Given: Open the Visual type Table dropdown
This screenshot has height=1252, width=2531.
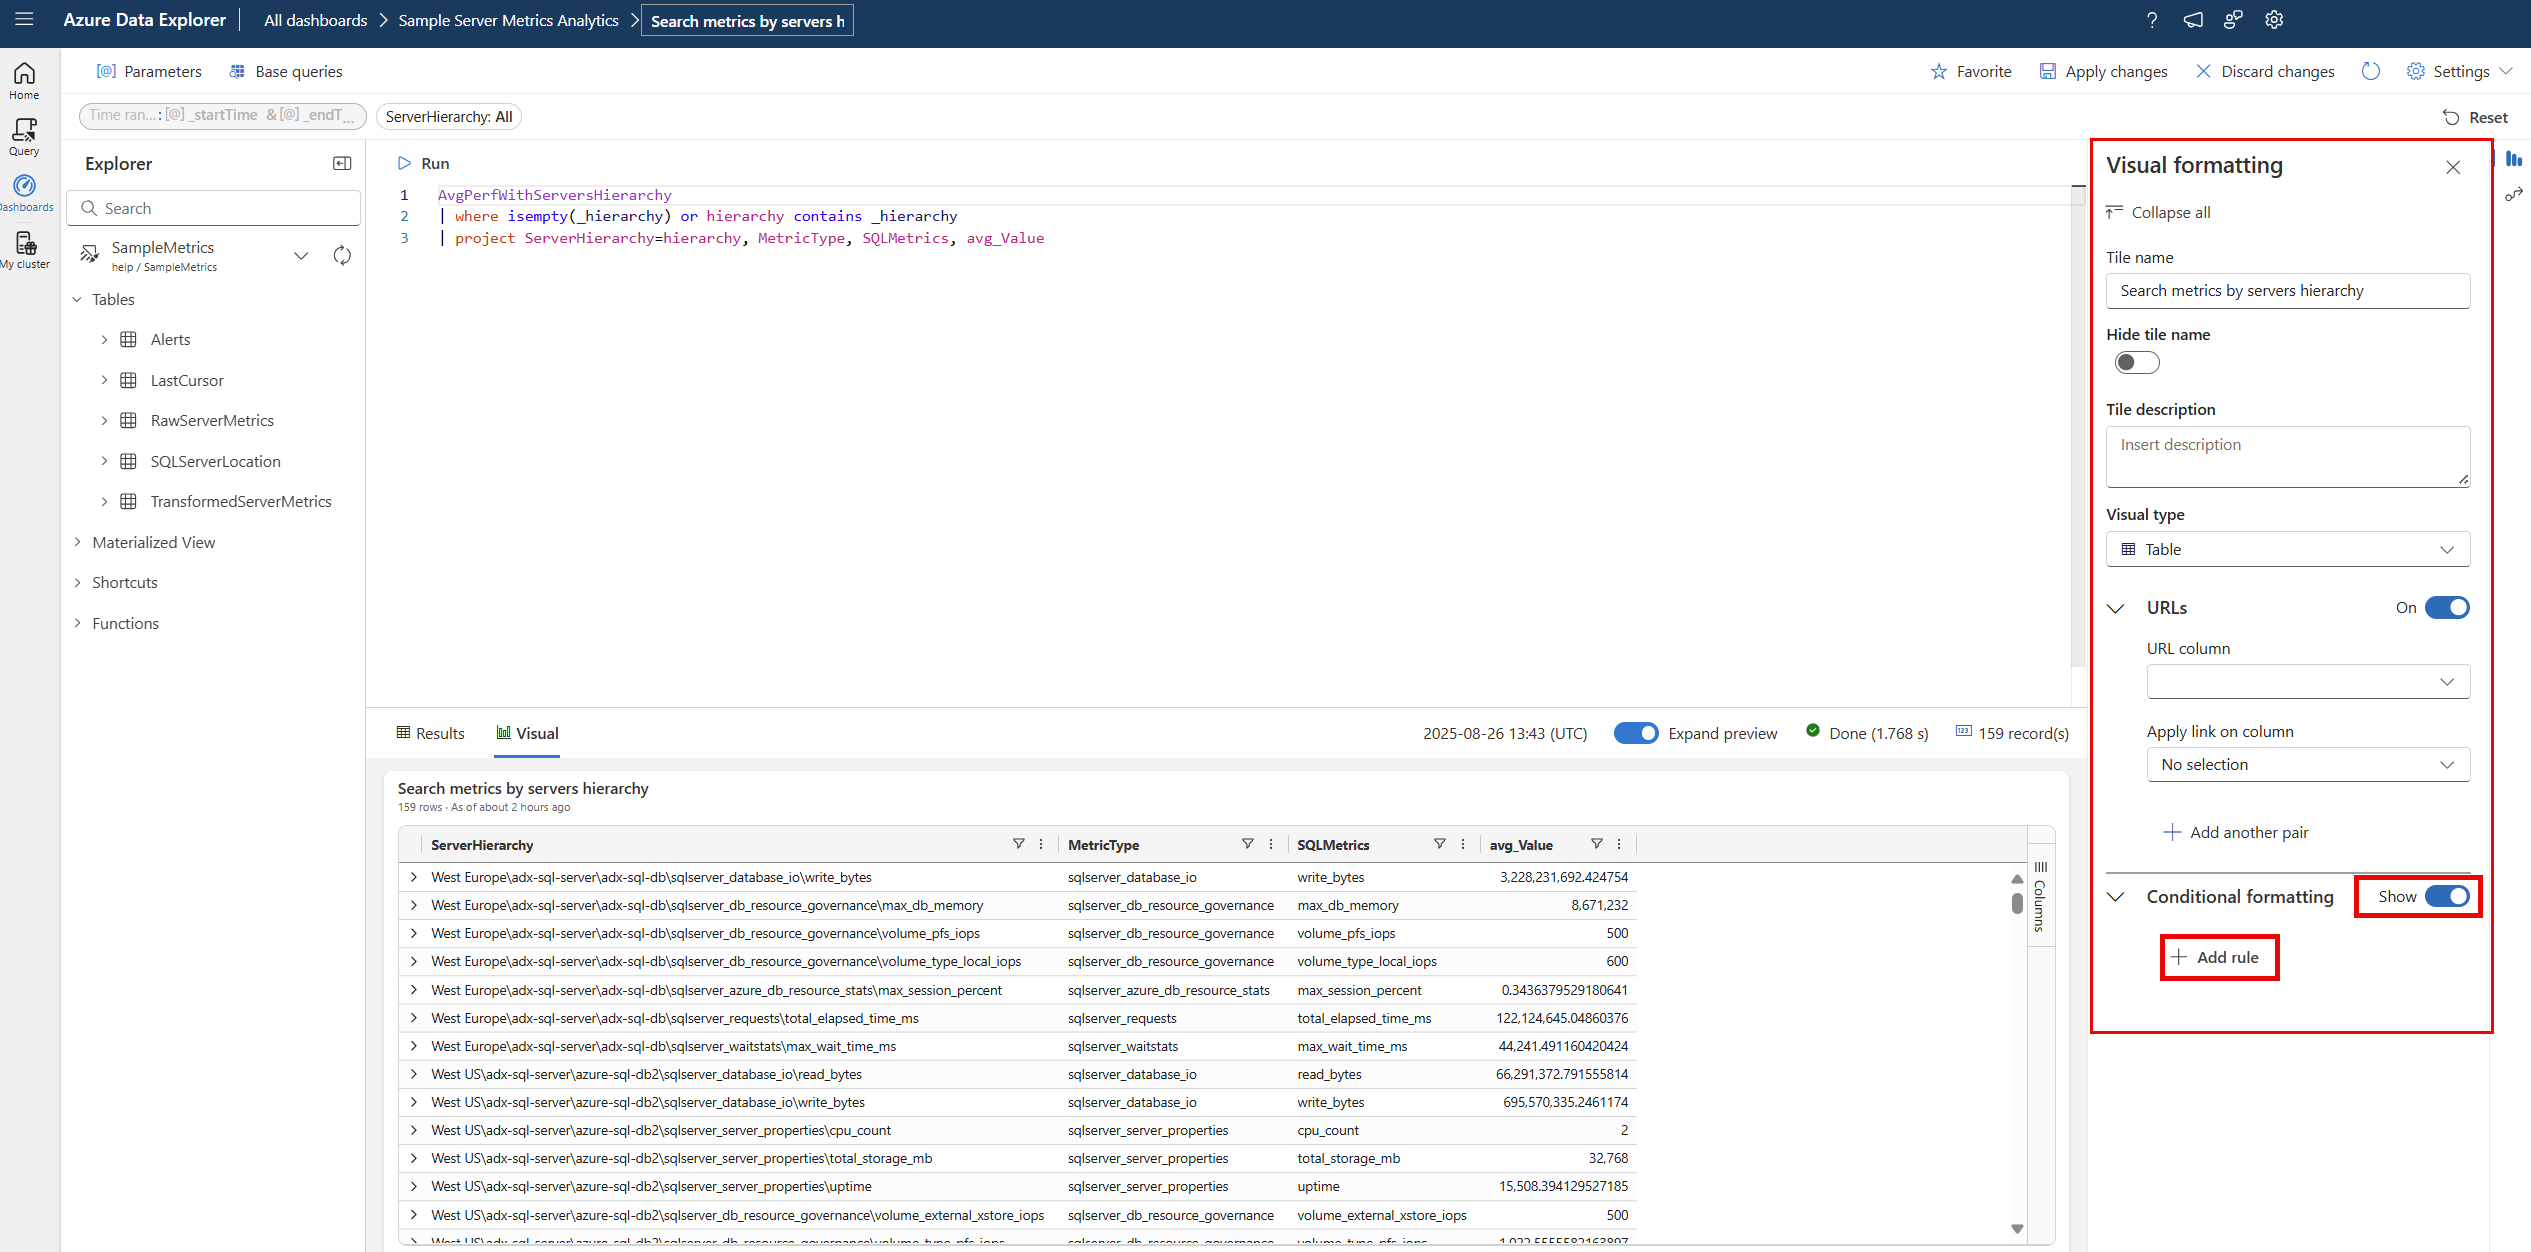Looking at the screenshot, I should (x=2287, y=548).
